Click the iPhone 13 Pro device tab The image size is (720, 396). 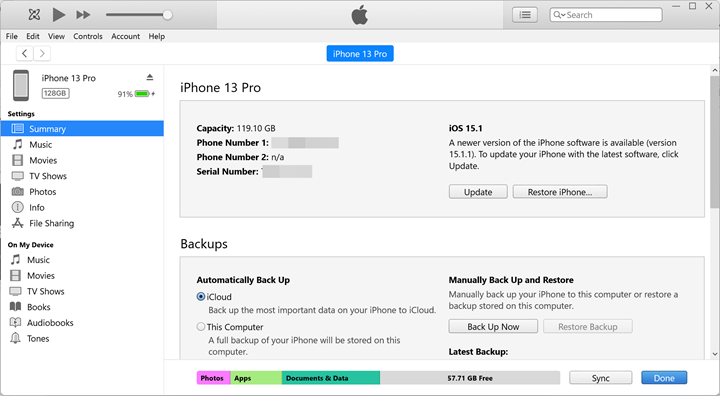(360, 54)
